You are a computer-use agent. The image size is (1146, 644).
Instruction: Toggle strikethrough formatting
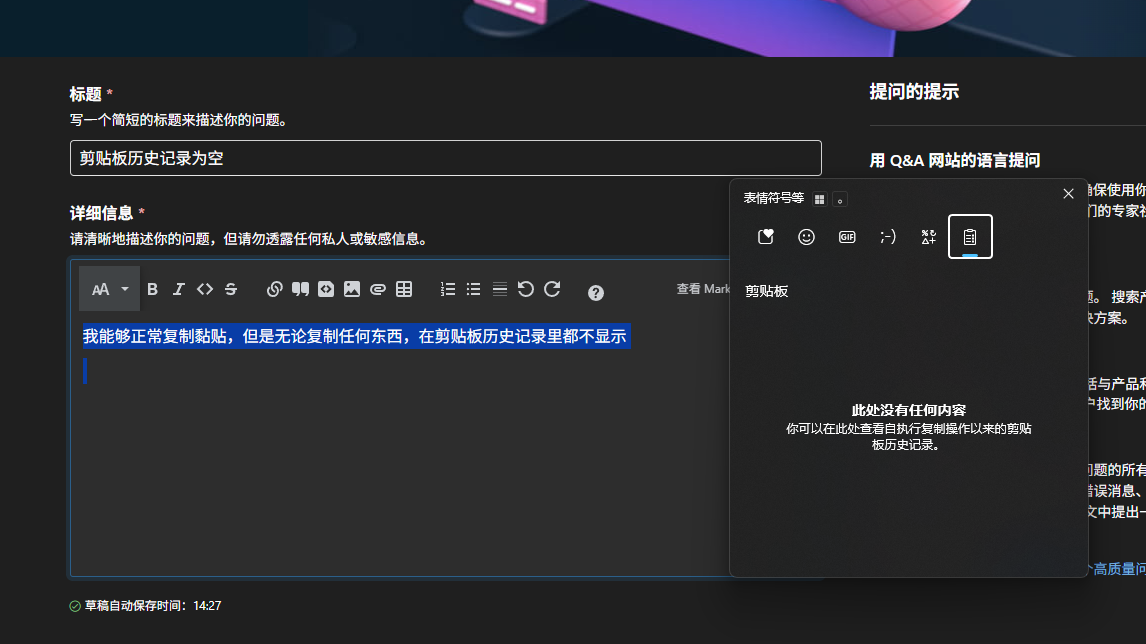[231, 289]
